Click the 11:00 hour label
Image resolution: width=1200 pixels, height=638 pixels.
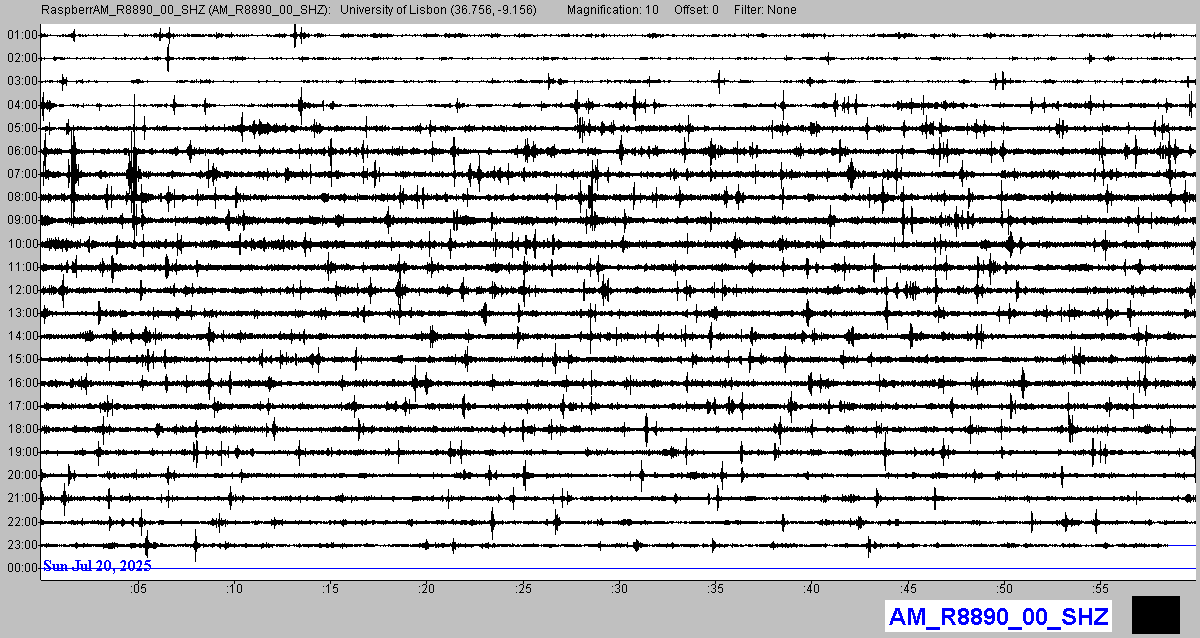click(x=22, y=267)
